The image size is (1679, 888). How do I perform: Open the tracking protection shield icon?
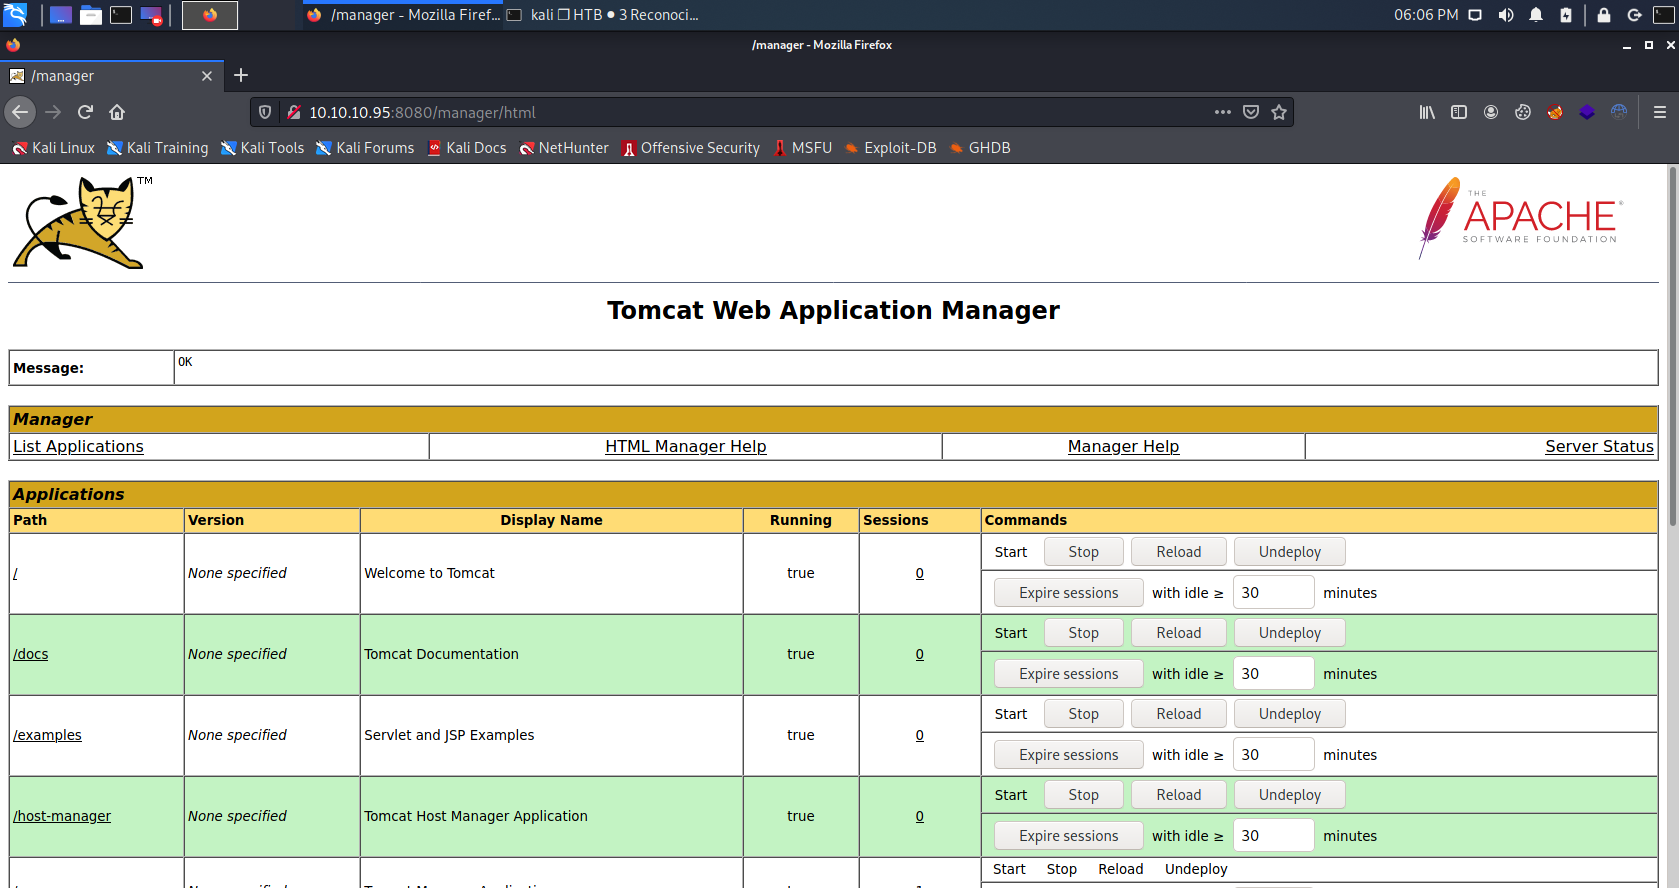coord(265,112)
